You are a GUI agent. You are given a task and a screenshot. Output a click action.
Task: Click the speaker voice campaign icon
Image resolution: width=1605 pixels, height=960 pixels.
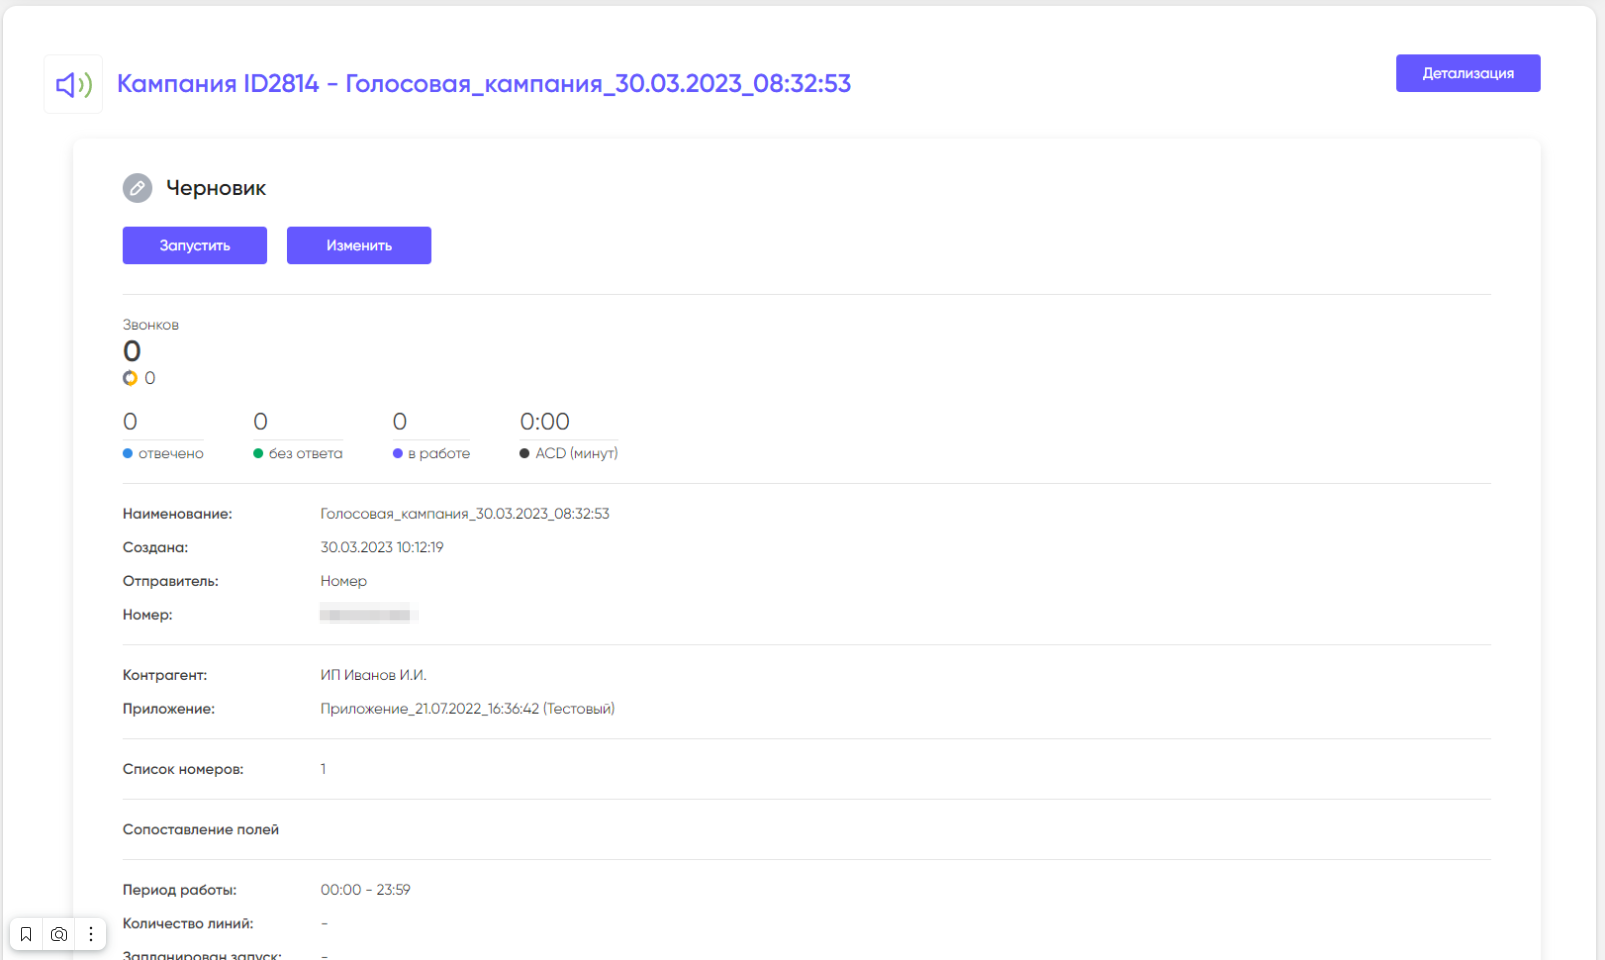73,85
